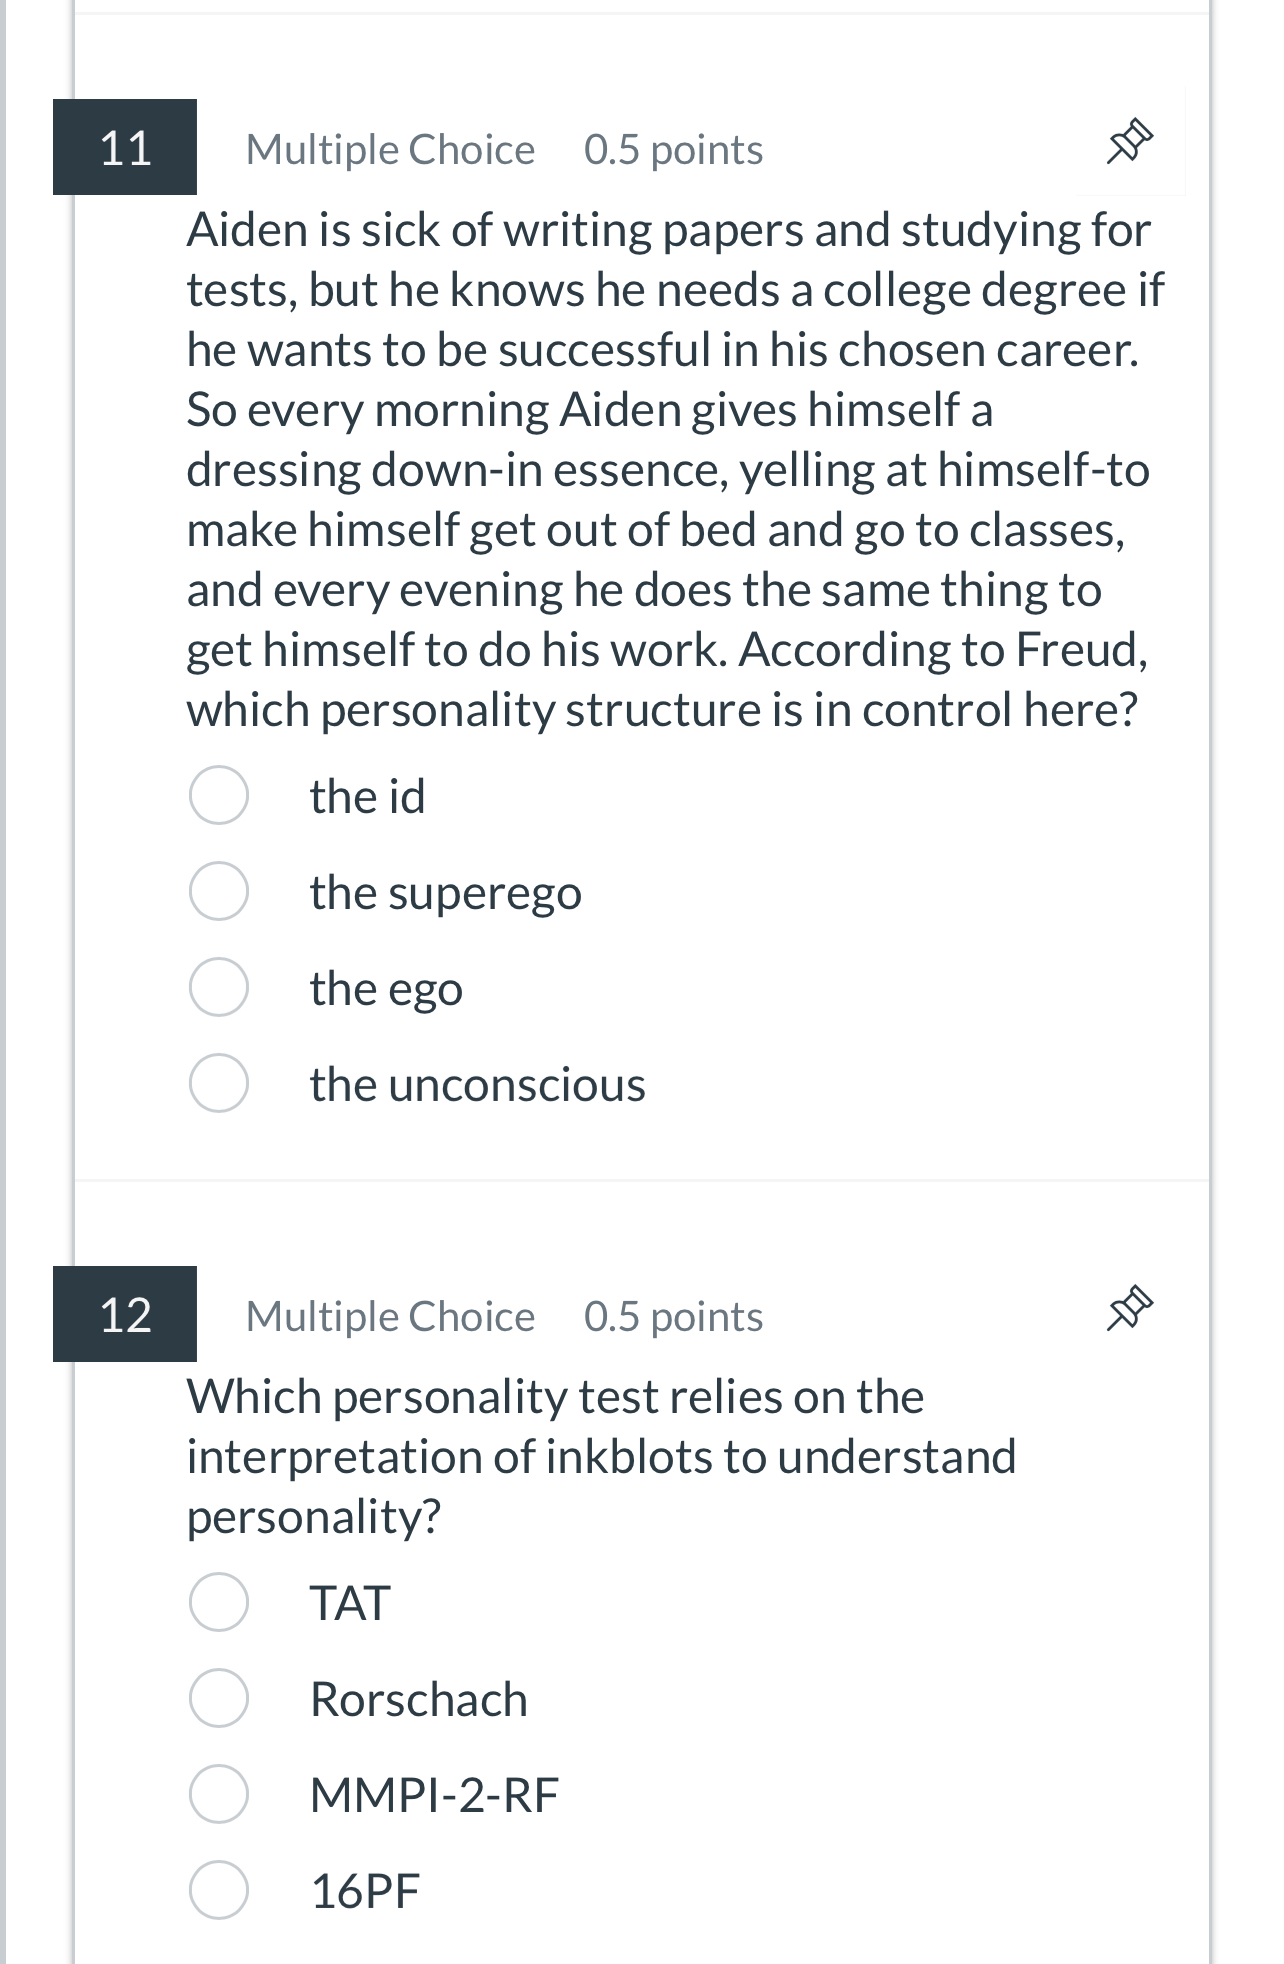The width and height of the screenshot is (1284, 1964).
Task: Click the Multiple Choice label on question 12
Action: click(391, 1315)
